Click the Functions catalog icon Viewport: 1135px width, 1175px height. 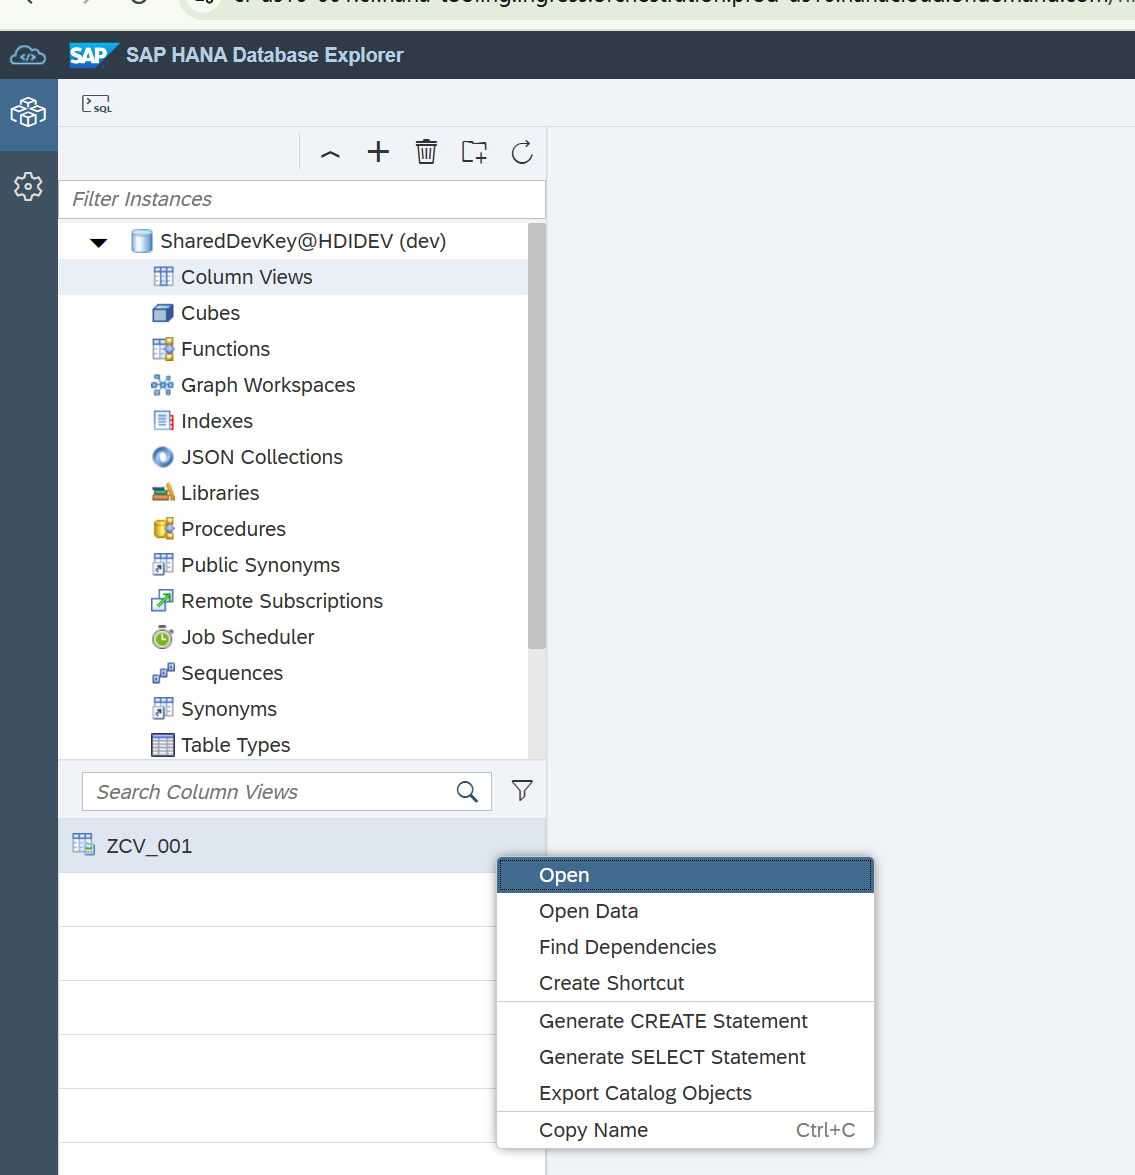tap(163, 349)
